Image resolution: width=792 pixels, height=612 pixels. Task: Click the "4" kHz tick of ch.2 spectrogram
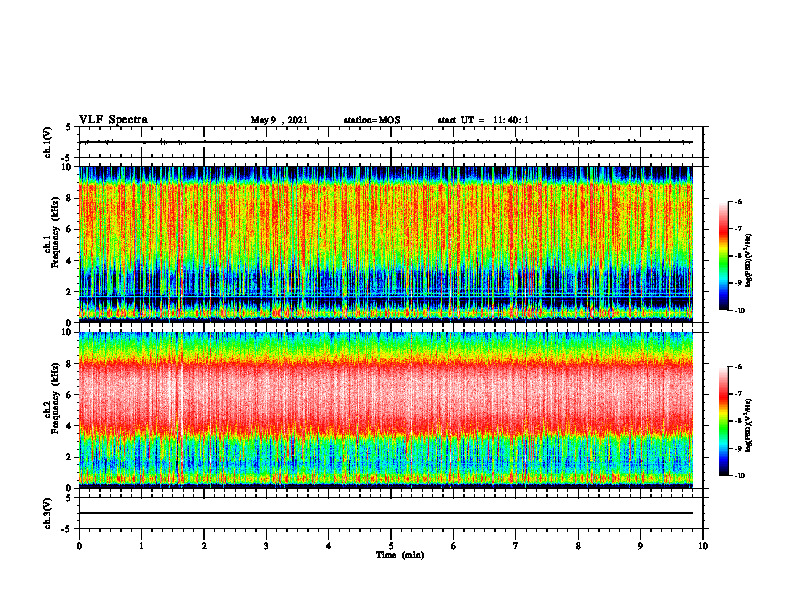tap(69, 426)
